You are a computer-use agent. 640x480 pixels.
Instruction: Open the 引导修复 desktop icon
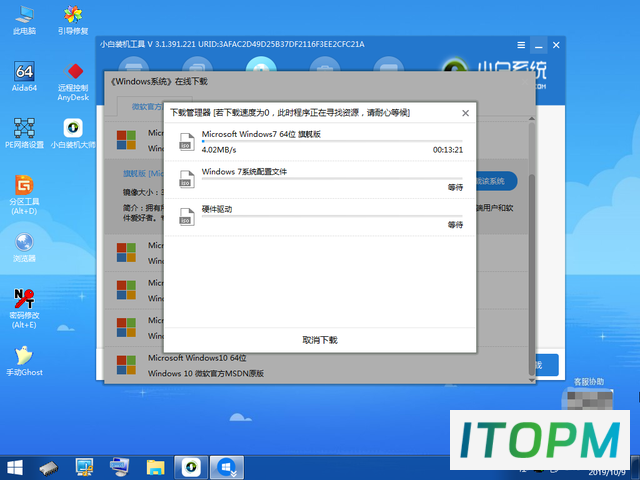(73, 20)
